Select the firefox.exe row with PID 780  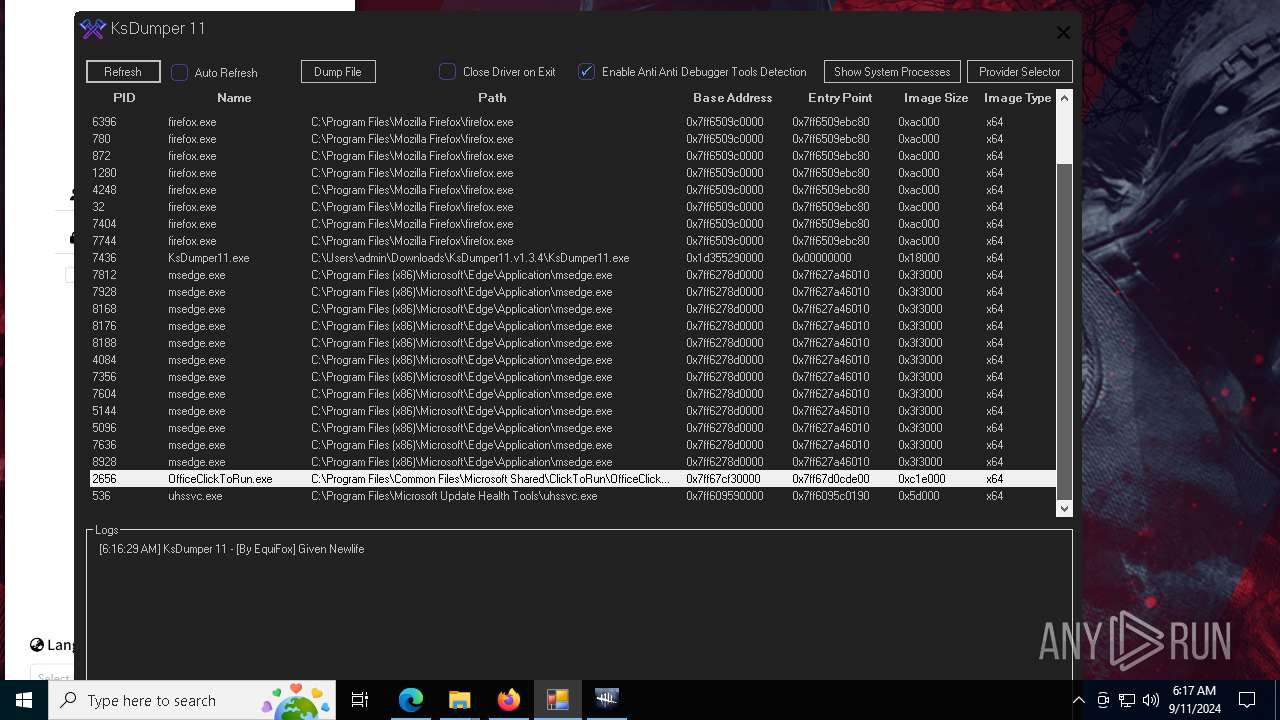point(572,139)
